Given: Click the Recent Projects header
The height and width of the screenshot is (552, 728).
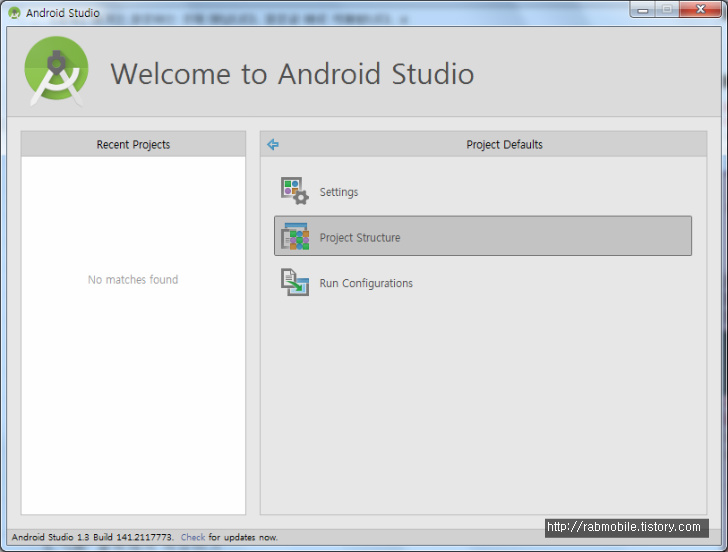Looking at the screenshot, I should [x=133, y=144].
